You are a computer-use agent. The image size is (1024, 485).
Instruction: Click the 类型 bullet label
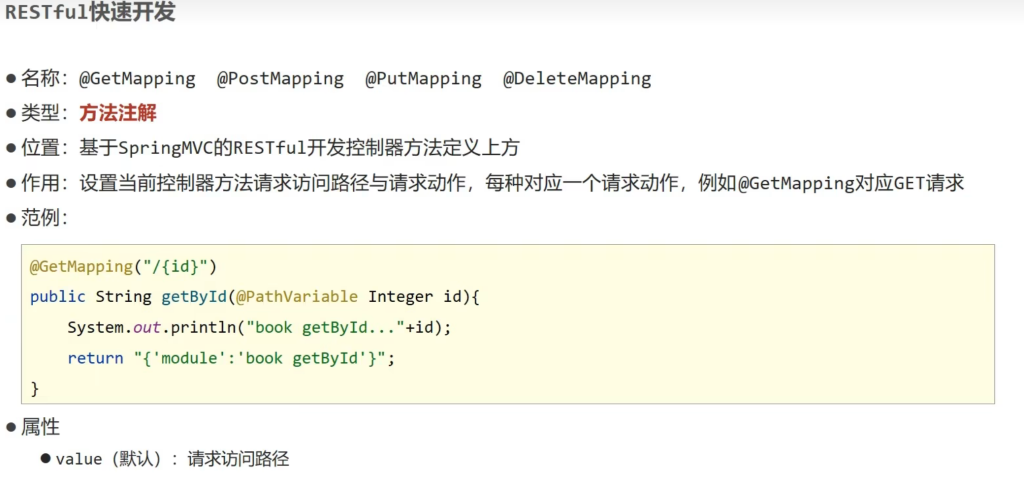[44, 113]
